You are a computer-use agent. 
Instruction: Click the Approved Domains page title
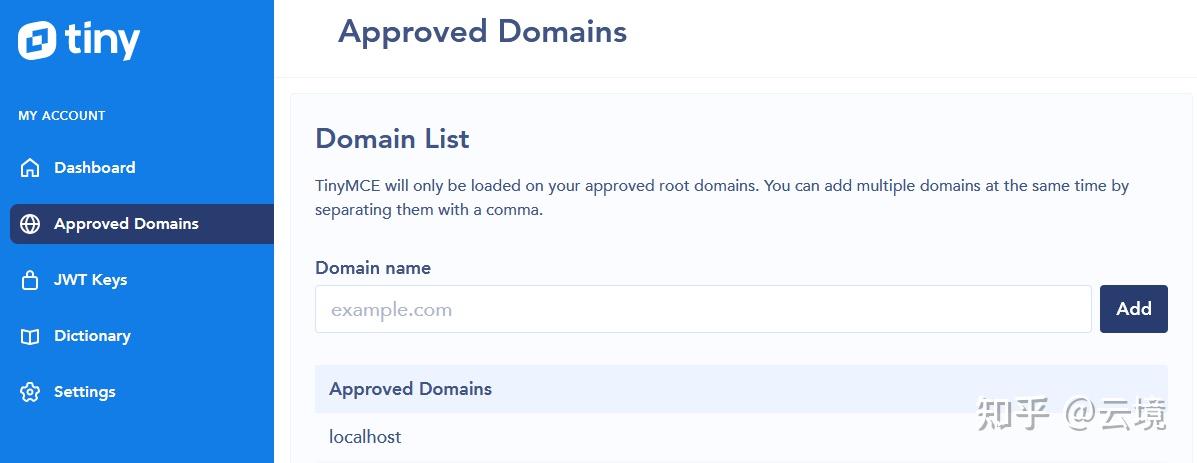482,32
